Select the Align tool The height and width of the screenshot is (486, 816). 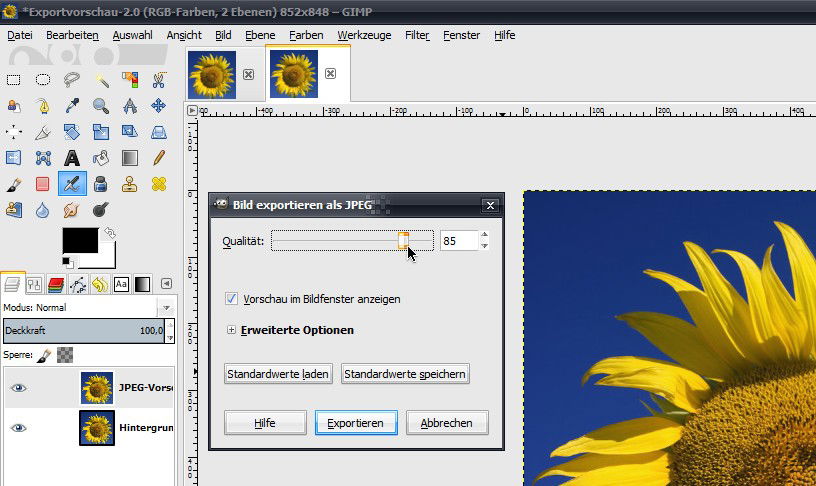point(14,132)
